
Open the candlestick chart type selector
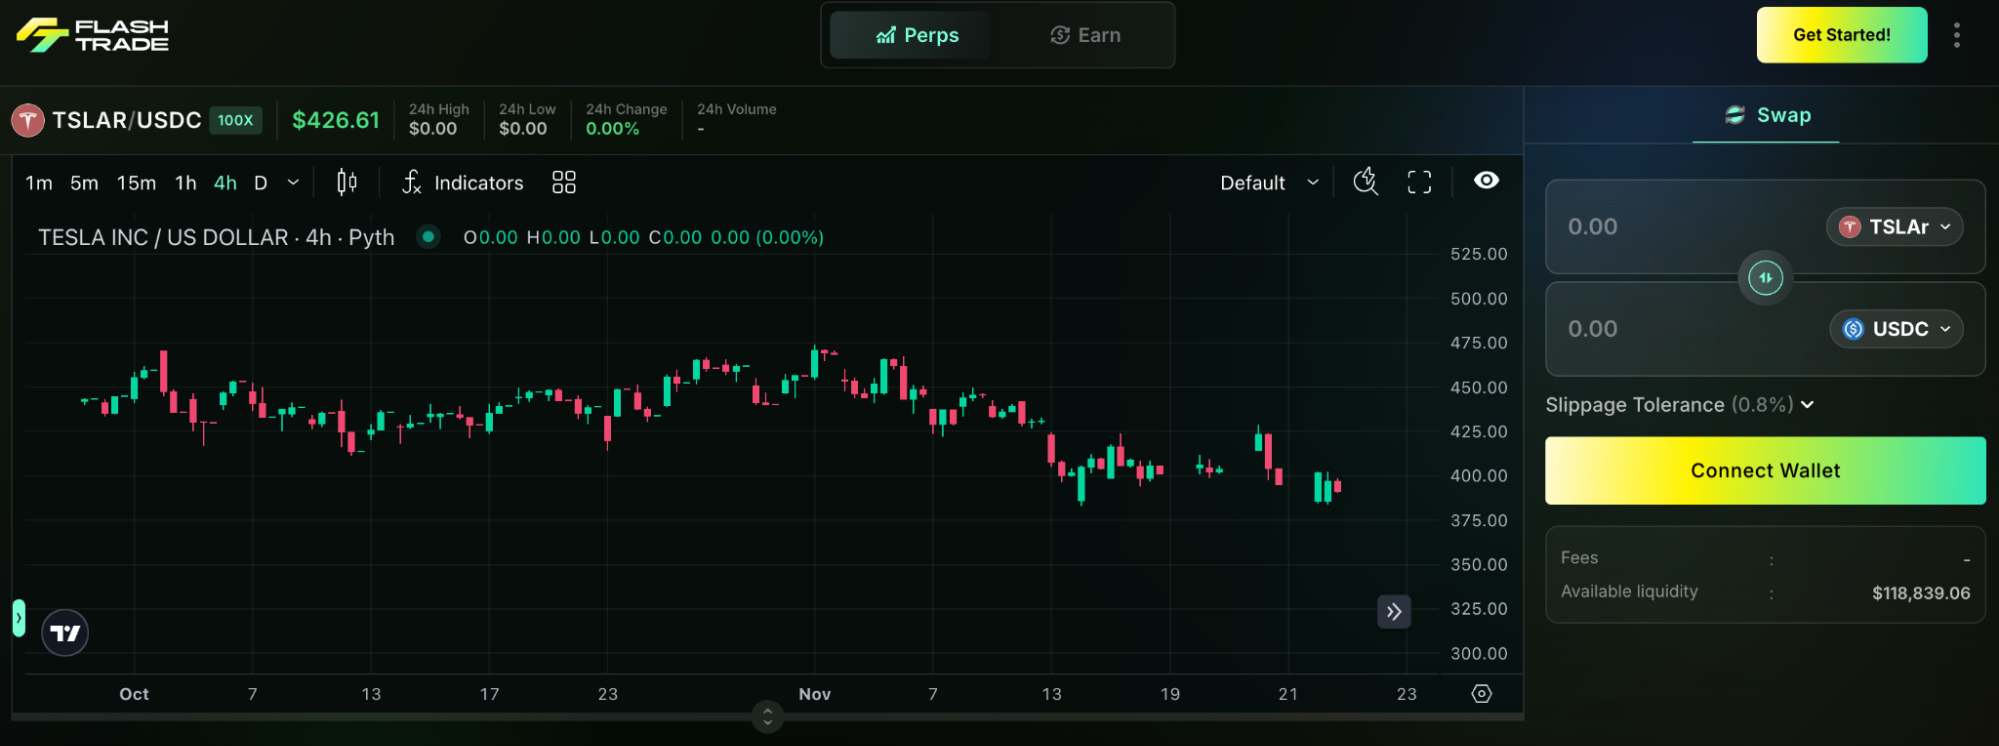(346, 182)
